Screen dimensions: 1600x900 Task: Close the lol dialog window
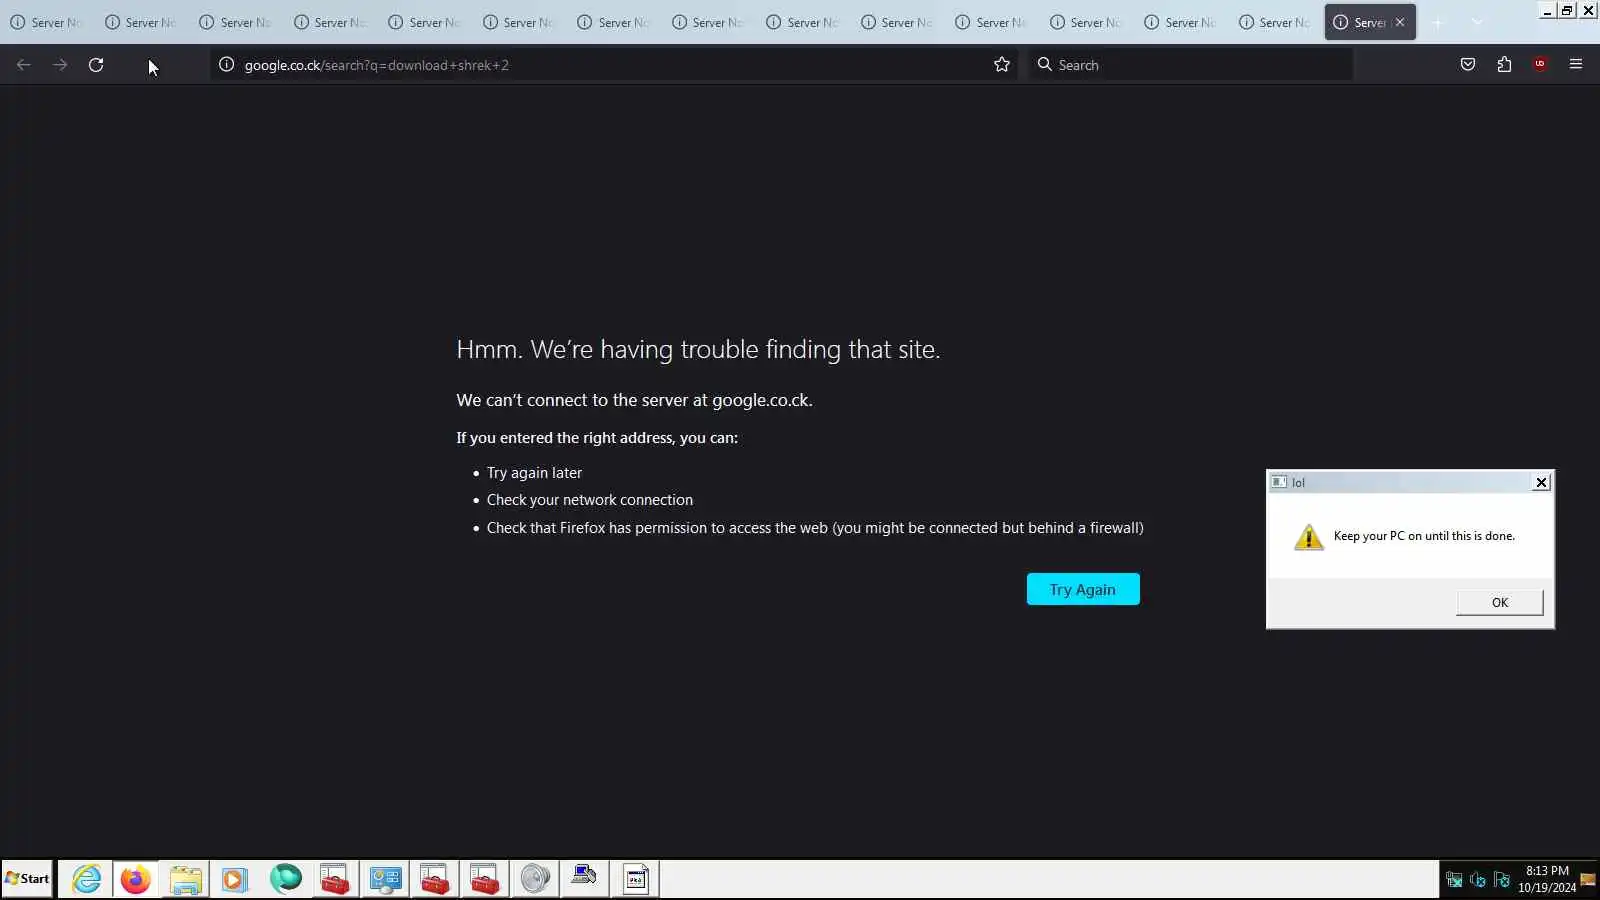[1542, 482]
